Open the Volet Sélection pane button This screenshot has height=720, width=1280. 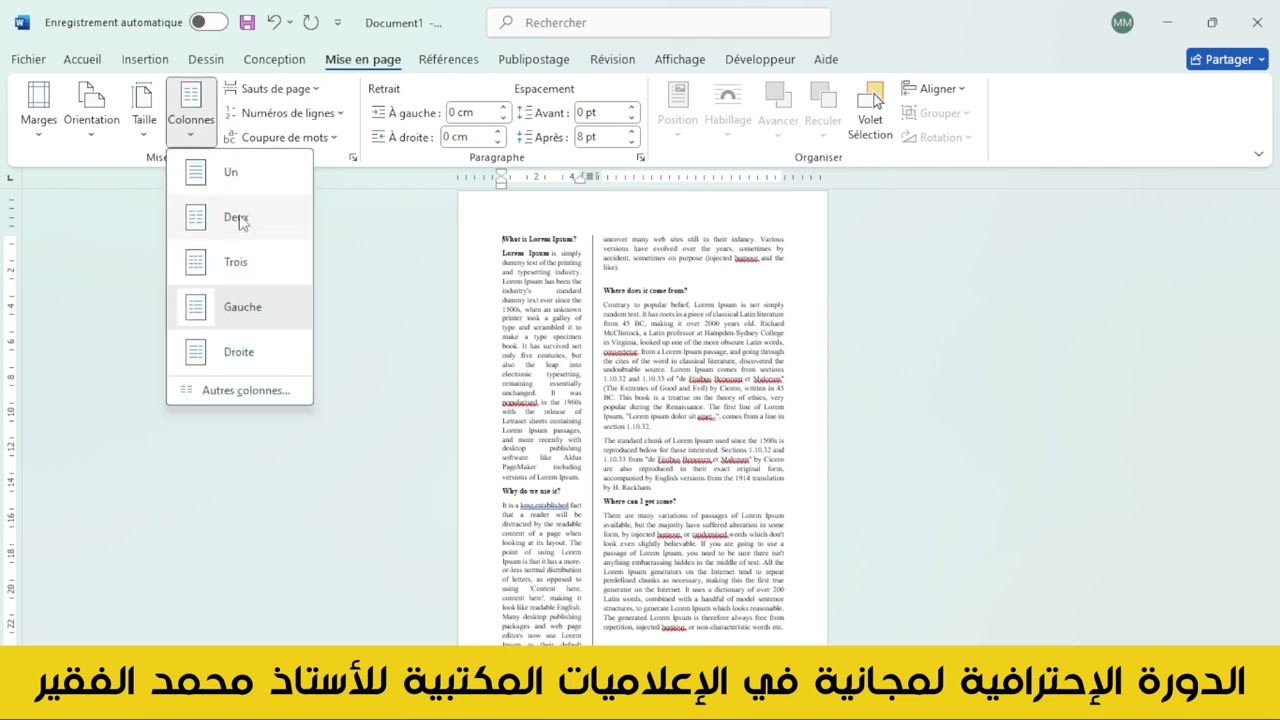[x=870, y=112]
